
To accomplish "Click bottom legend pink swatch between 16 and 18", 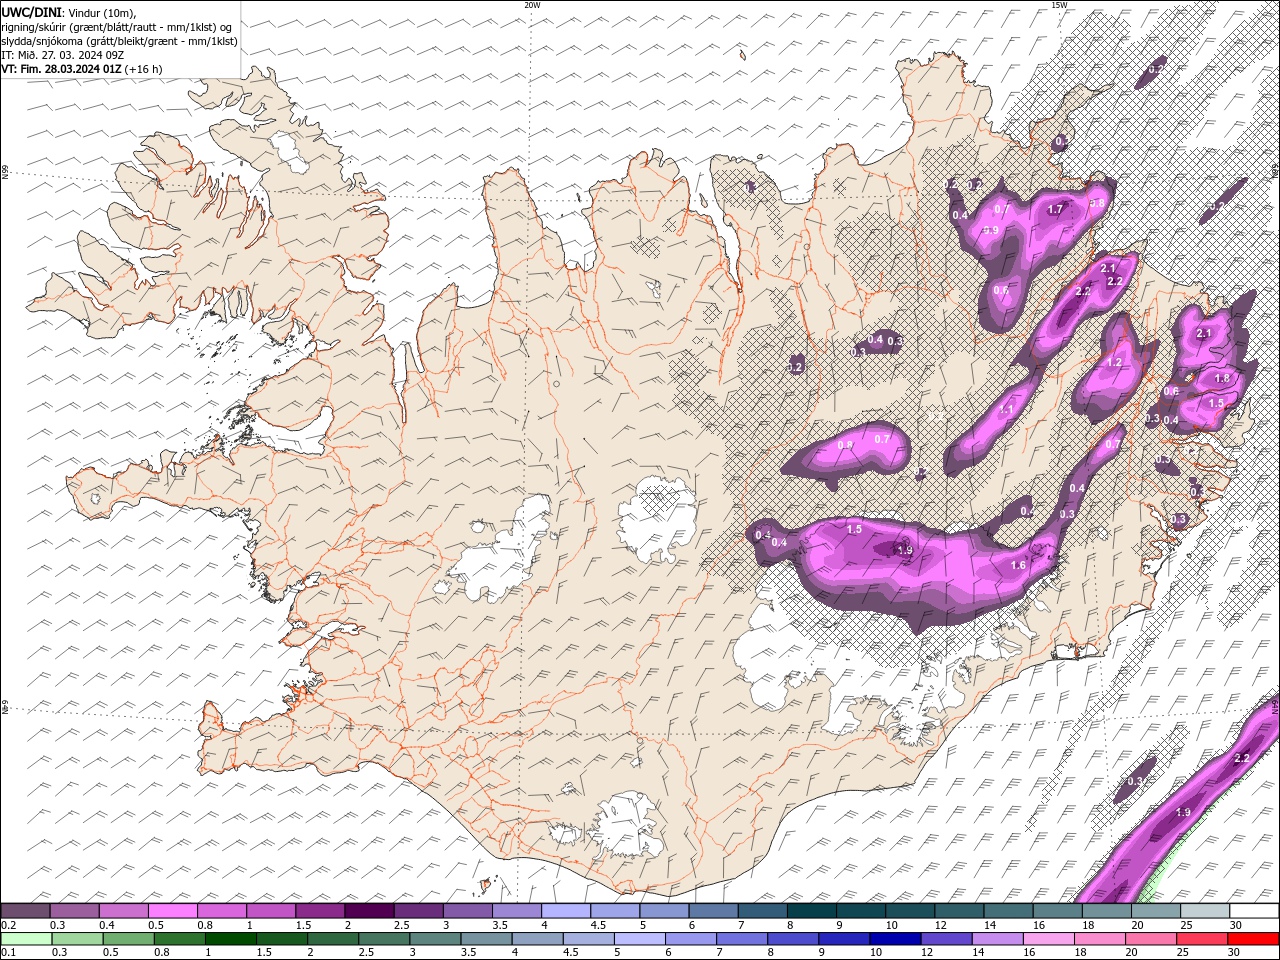I will (x=1049, y=938).
